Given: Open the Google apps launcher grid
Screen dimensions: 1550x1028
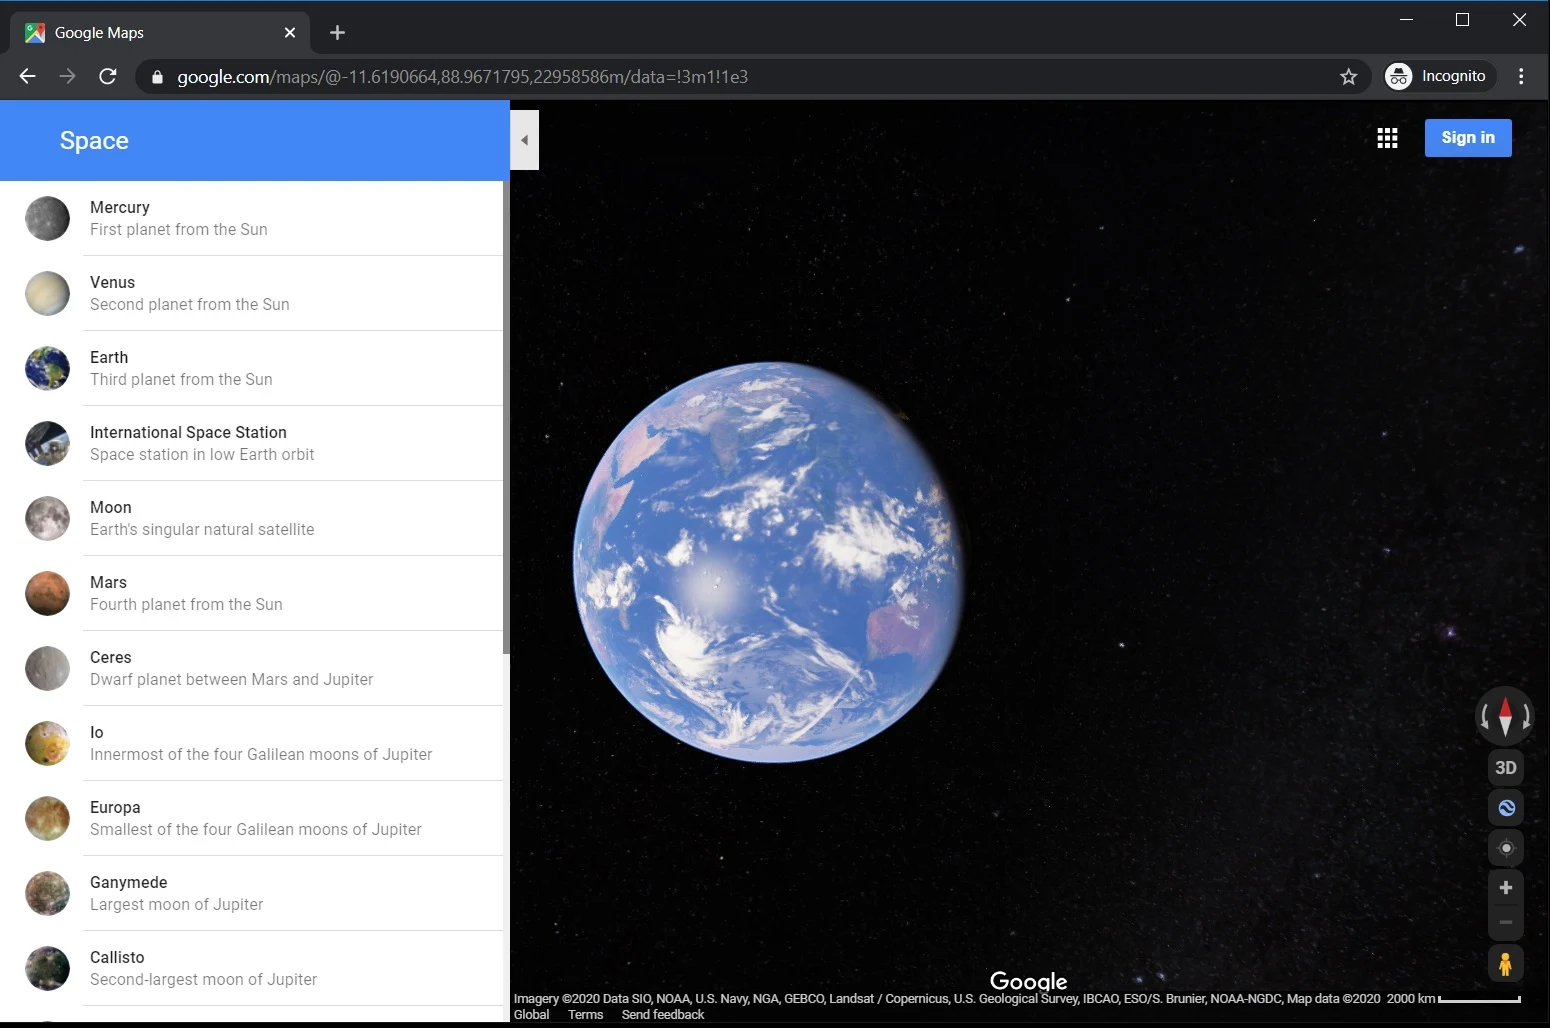Looking at the screenshot, I should point(1387,137).
